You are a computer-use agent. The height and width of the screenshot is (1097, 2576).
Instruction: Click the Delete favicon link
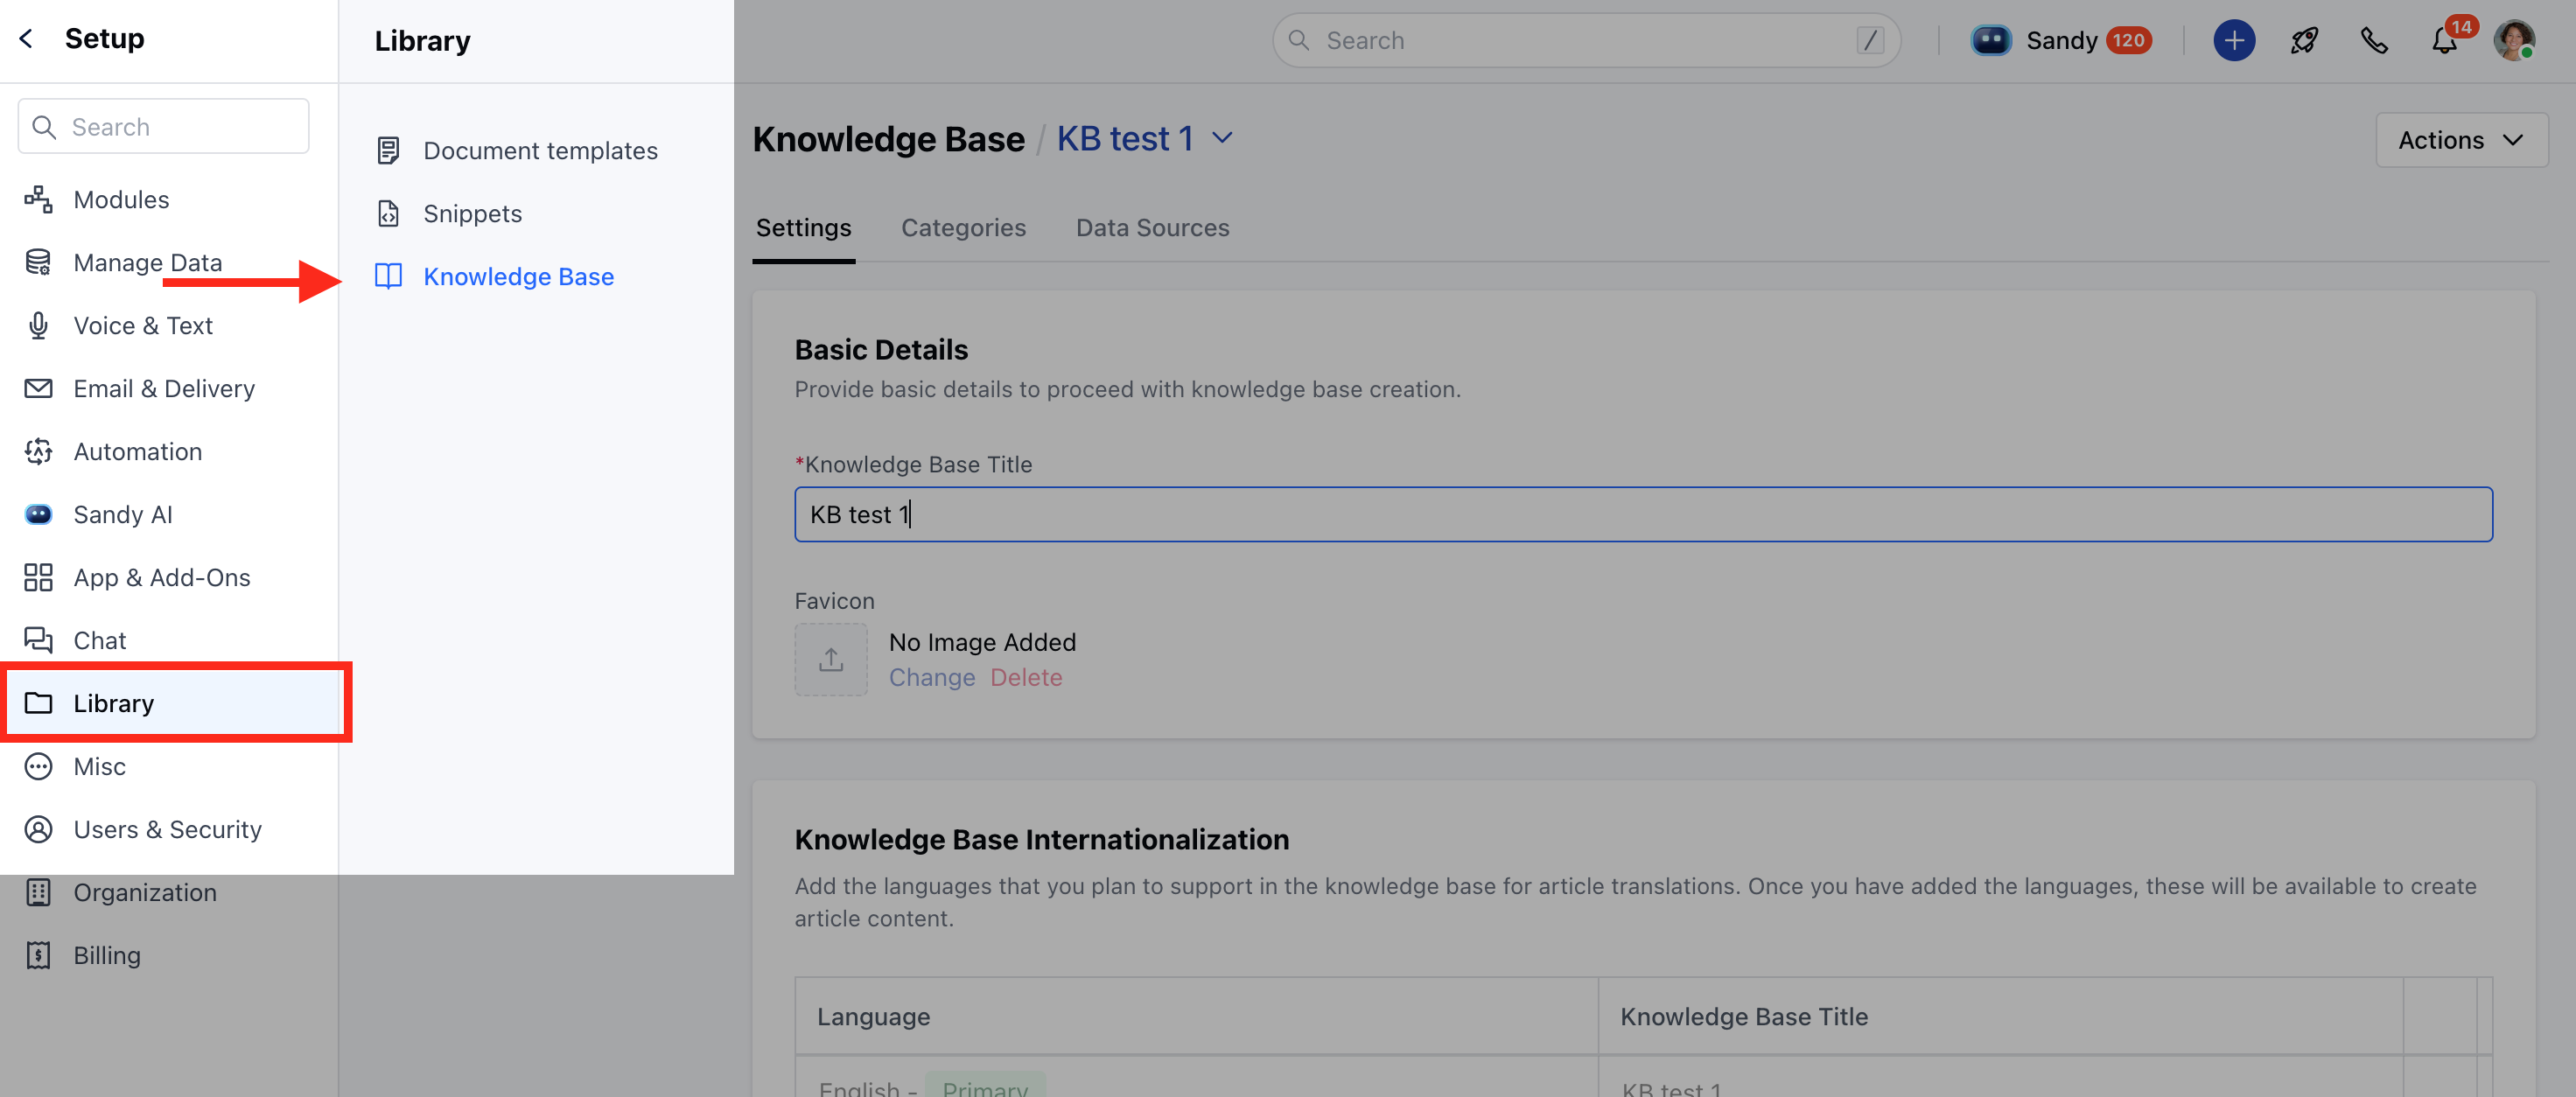point(1026,677)
